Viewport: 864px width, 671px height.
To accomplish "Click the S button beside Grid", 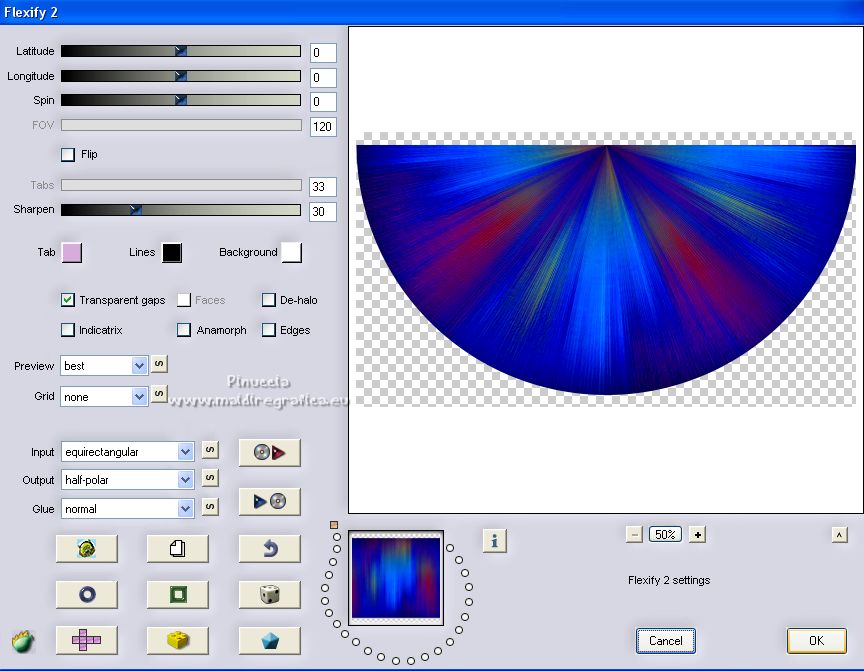I will 159,393.
